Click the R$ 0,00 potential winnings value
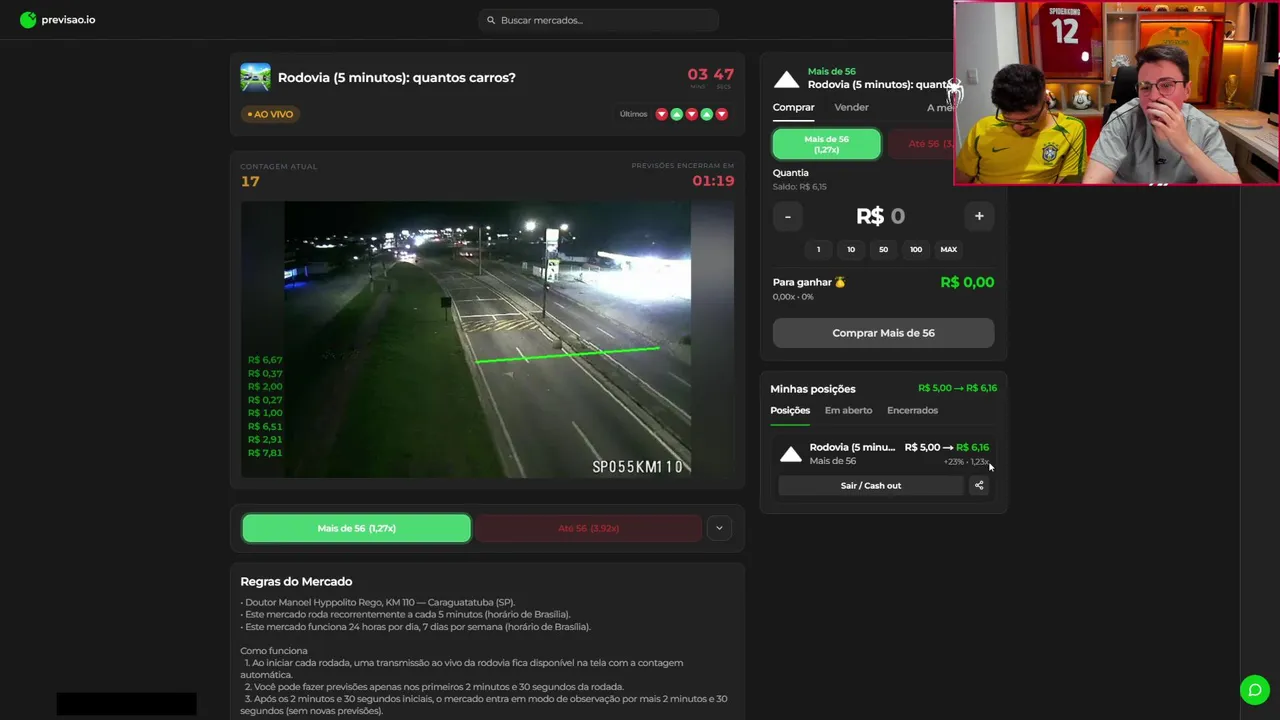The height and width of the screenshot is (720, 1280). [x=967, y=282]
